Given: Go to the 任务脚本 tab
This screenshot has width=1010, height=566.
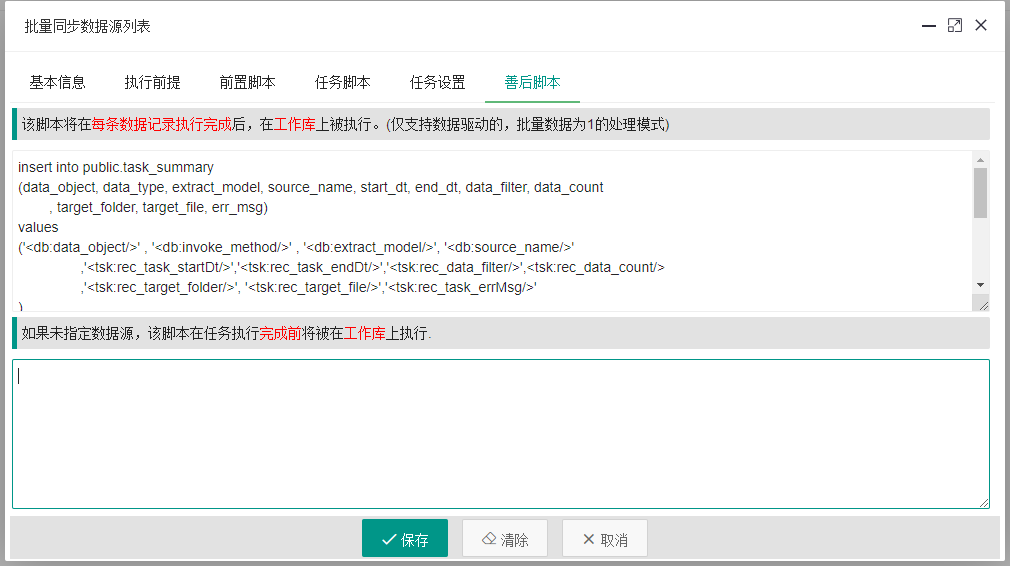Looking at the screenshot, I should pos(342,82).
